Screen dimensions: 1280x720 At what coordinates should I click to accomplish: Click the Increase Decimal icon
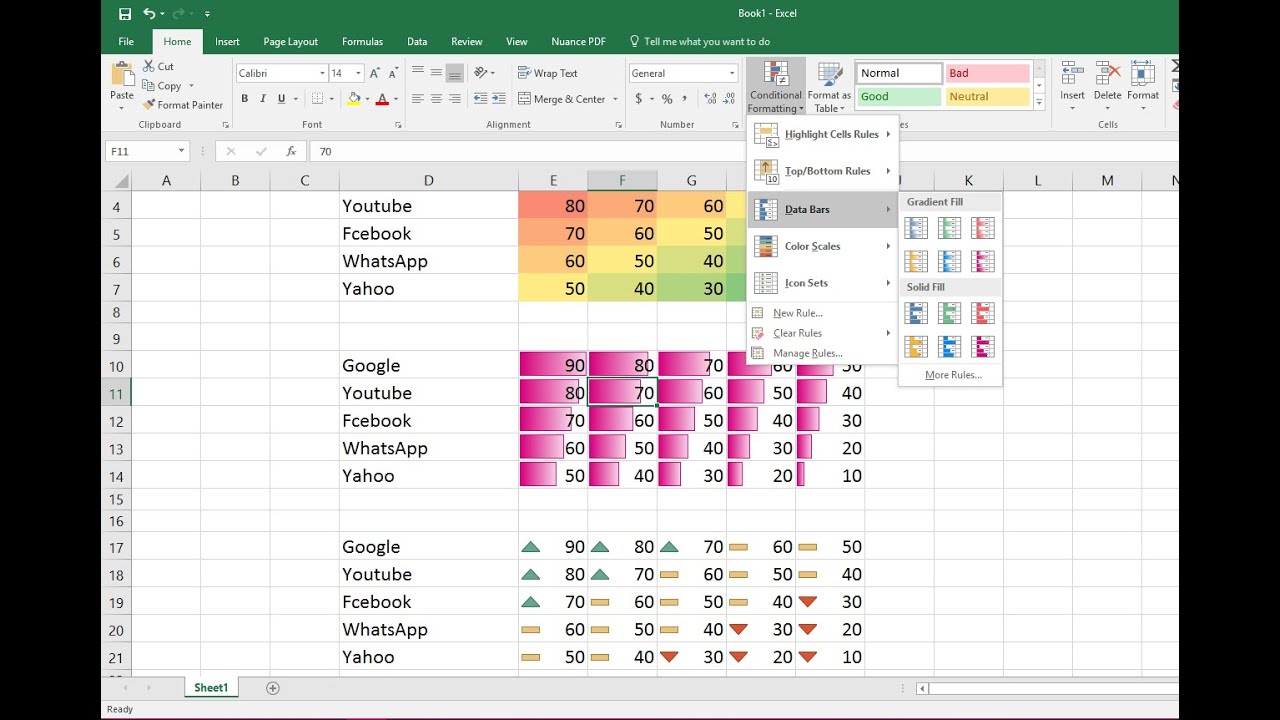[709, 99]
